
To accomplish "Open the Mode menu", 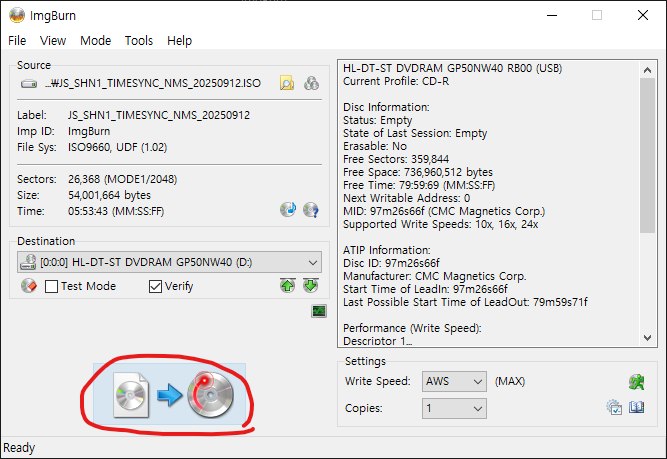I will (95, 41).
